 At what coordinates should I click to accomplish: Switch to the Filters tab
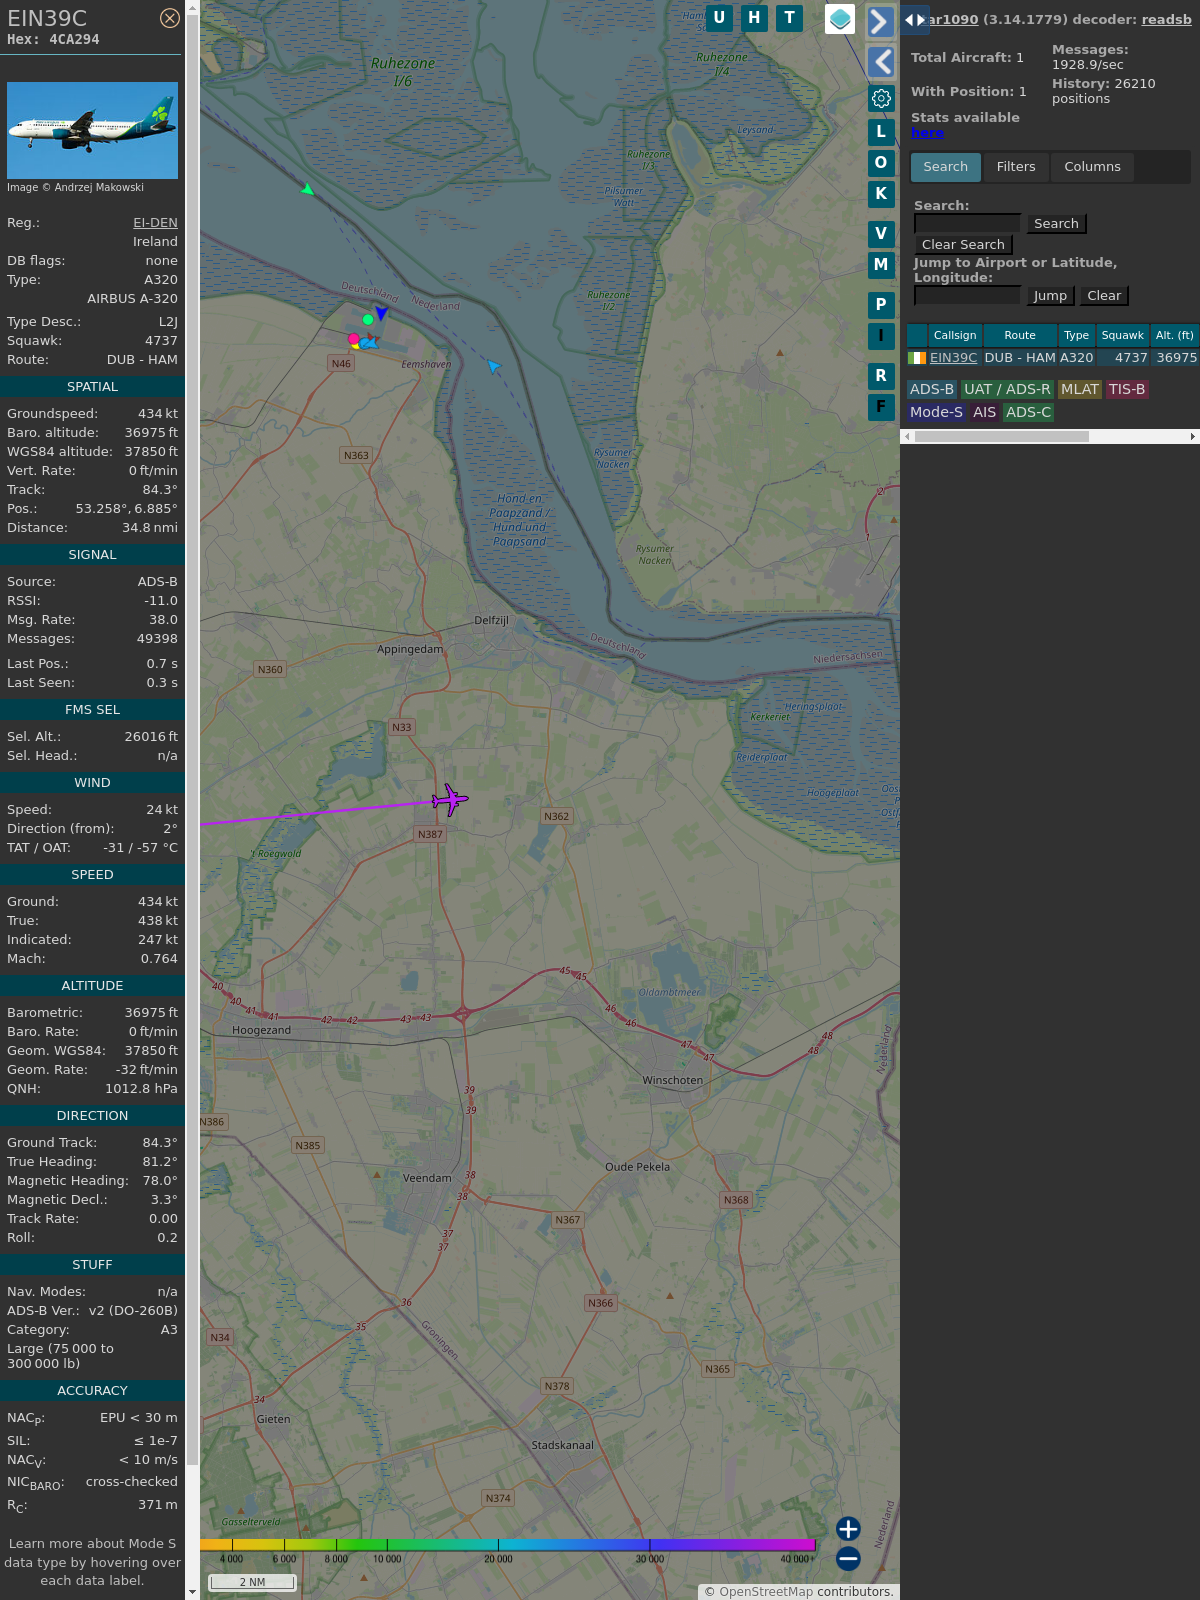(x=1016, y=167)
